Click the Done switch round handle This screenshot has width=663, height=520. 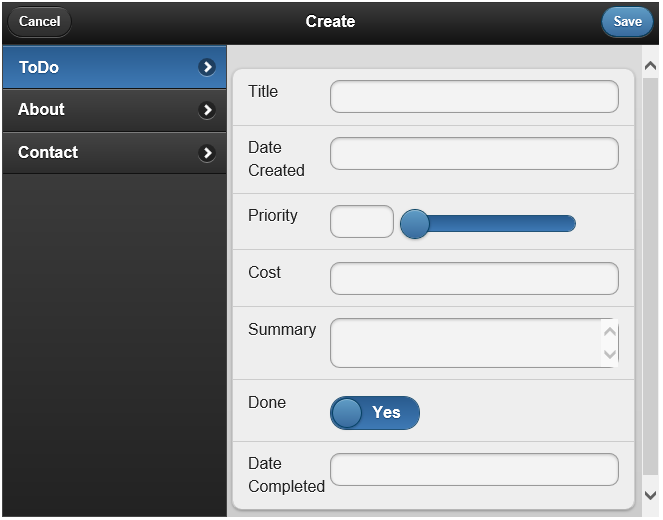point(347,412)
